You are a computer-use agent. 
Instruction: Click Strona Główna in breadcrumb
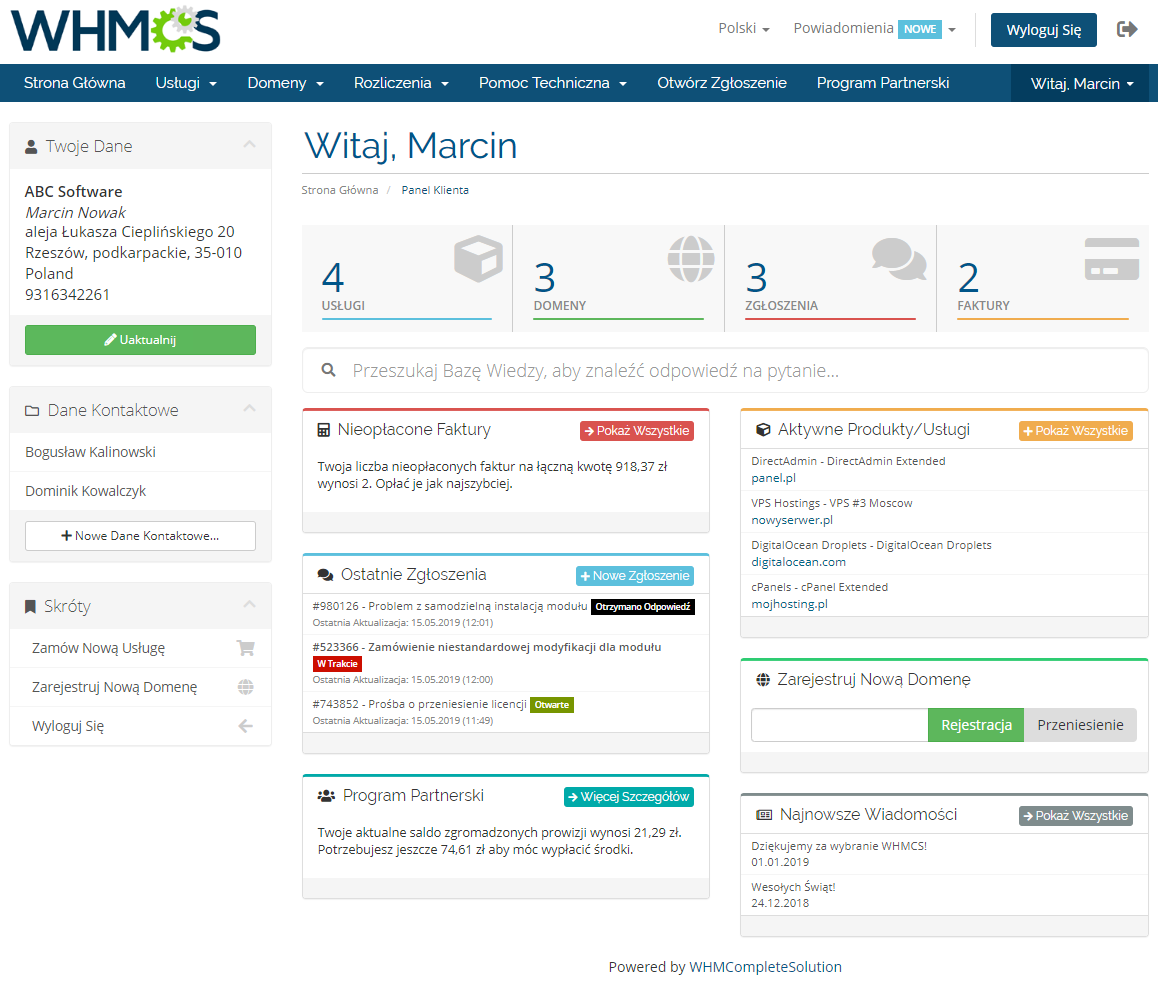[x=340, y=190]
